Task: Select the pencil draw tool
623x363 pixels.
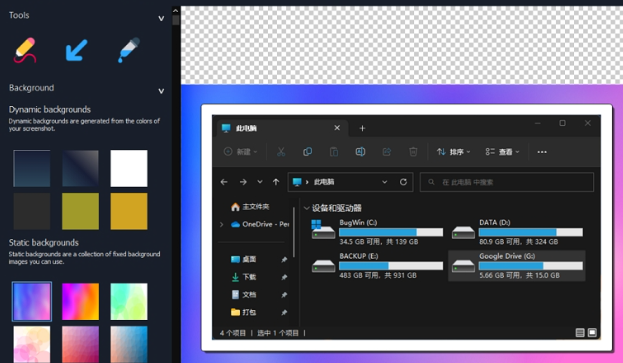Action: pos(25,50)
